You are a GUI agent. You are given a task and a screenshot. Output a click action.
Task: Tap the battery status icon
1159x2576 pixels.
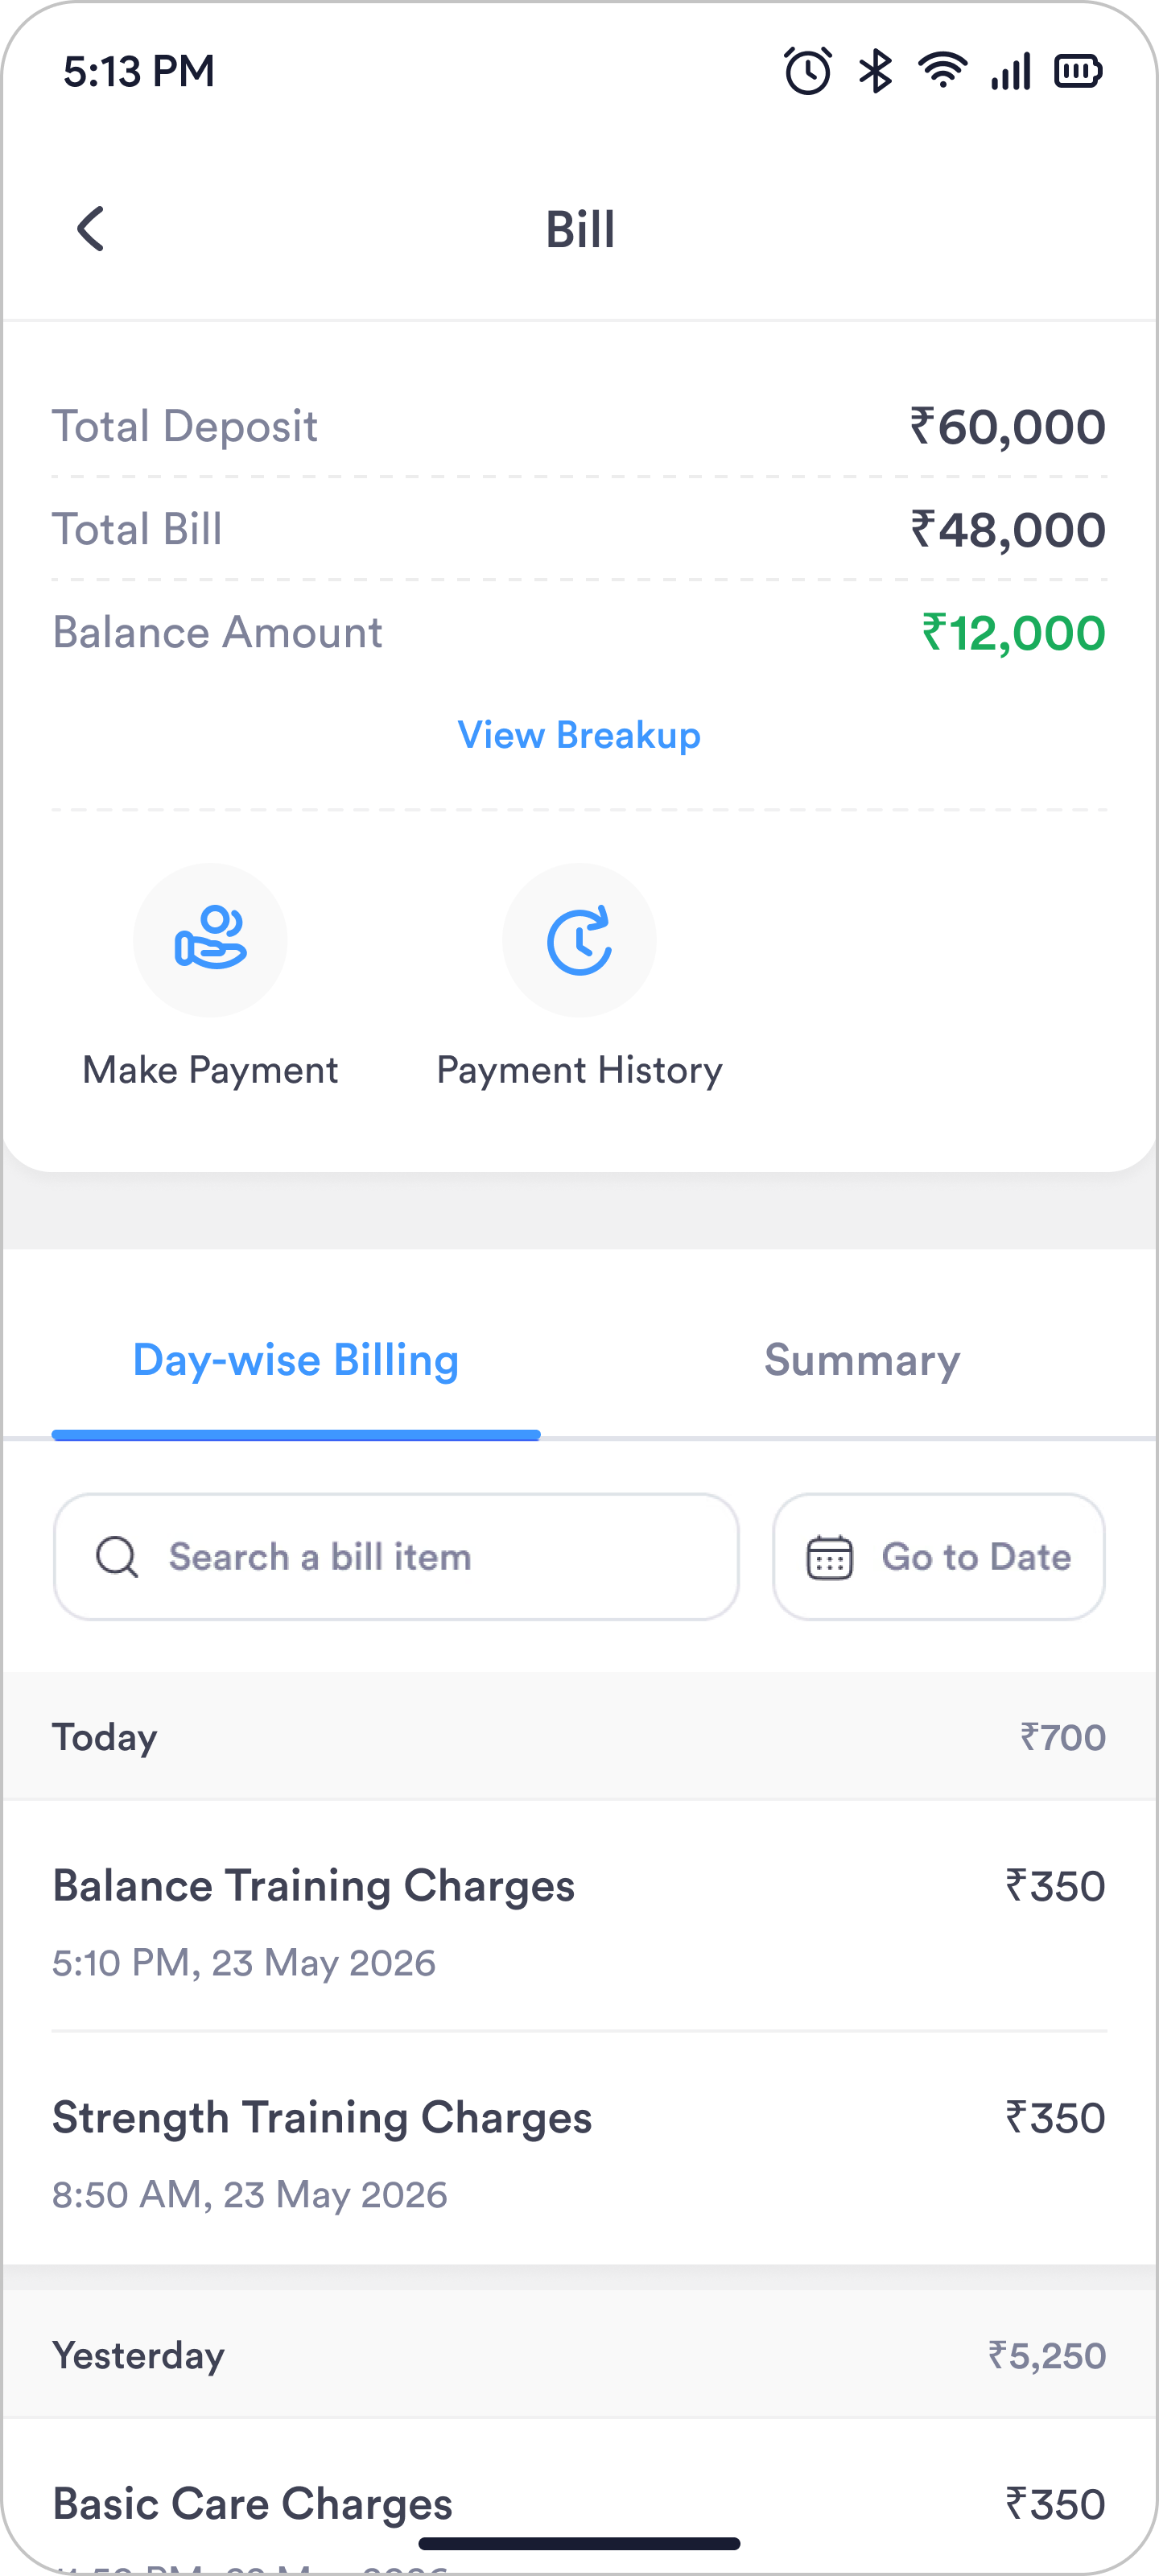pos(1078,71)
